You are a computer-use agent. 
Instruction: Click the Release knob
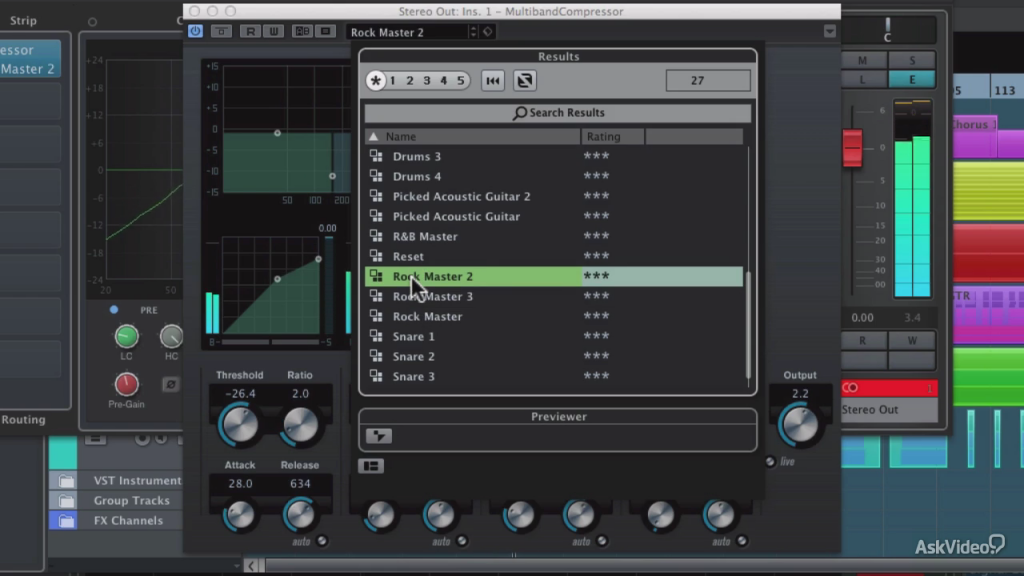pyautogui.click(x=300, y=515)
